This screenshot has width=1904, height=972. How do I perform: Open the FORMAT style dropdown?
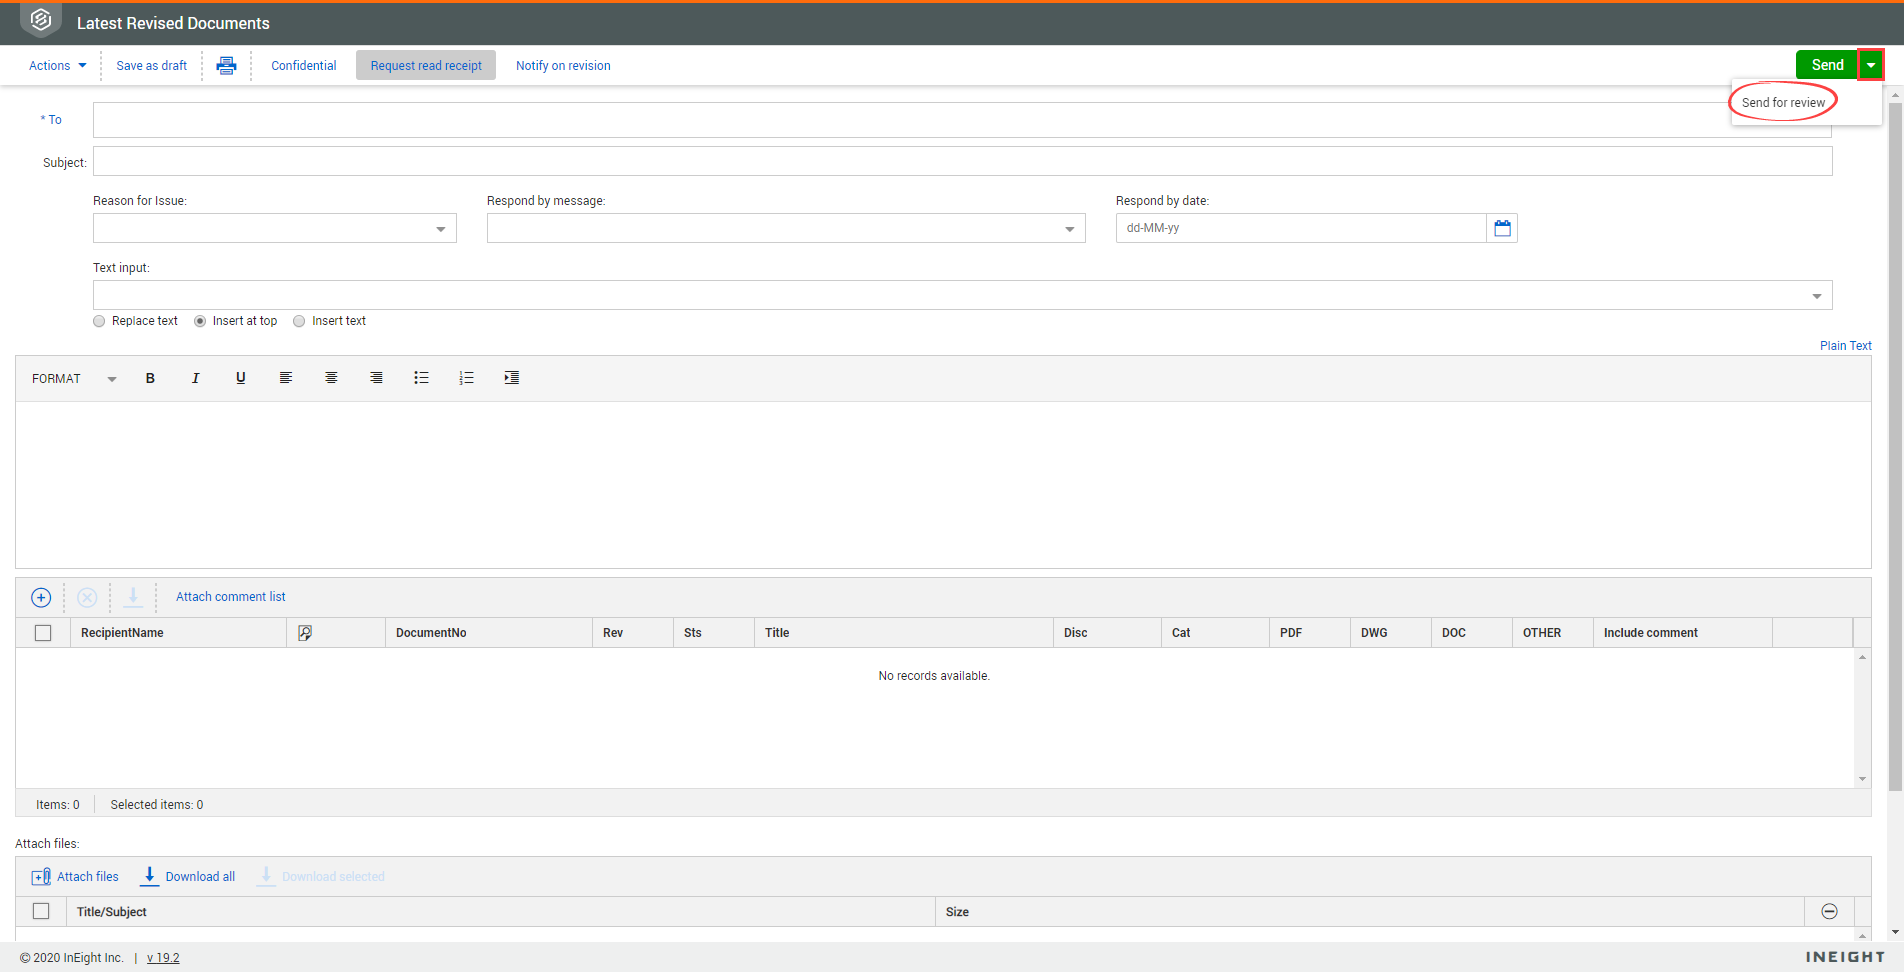pos(74,379)
